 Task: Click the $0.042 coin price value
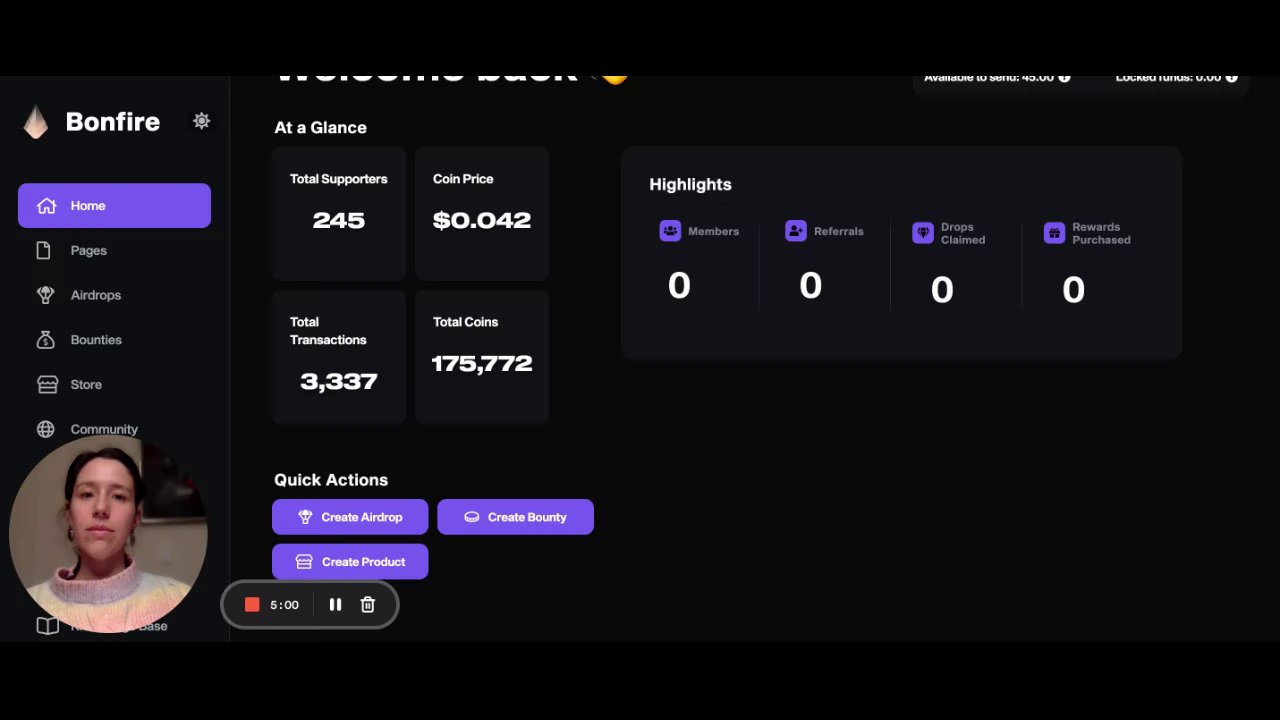482,221
